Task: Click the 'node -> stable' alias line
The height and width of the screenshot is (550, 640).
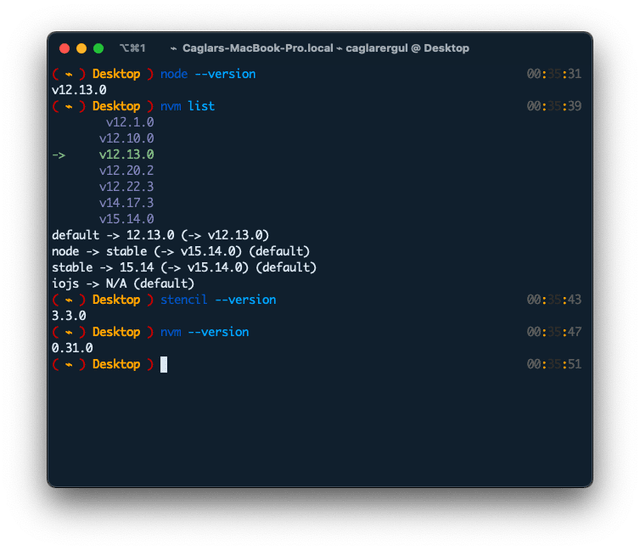Action: pyautogui.click(x=181, y=251)
